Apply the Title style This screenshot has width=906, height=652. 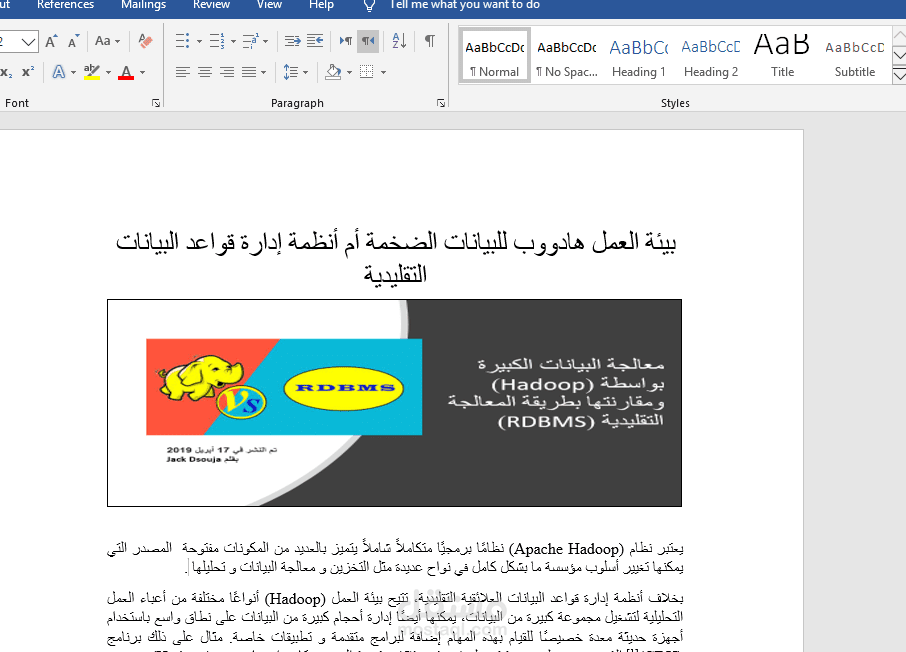pos(782,56)
